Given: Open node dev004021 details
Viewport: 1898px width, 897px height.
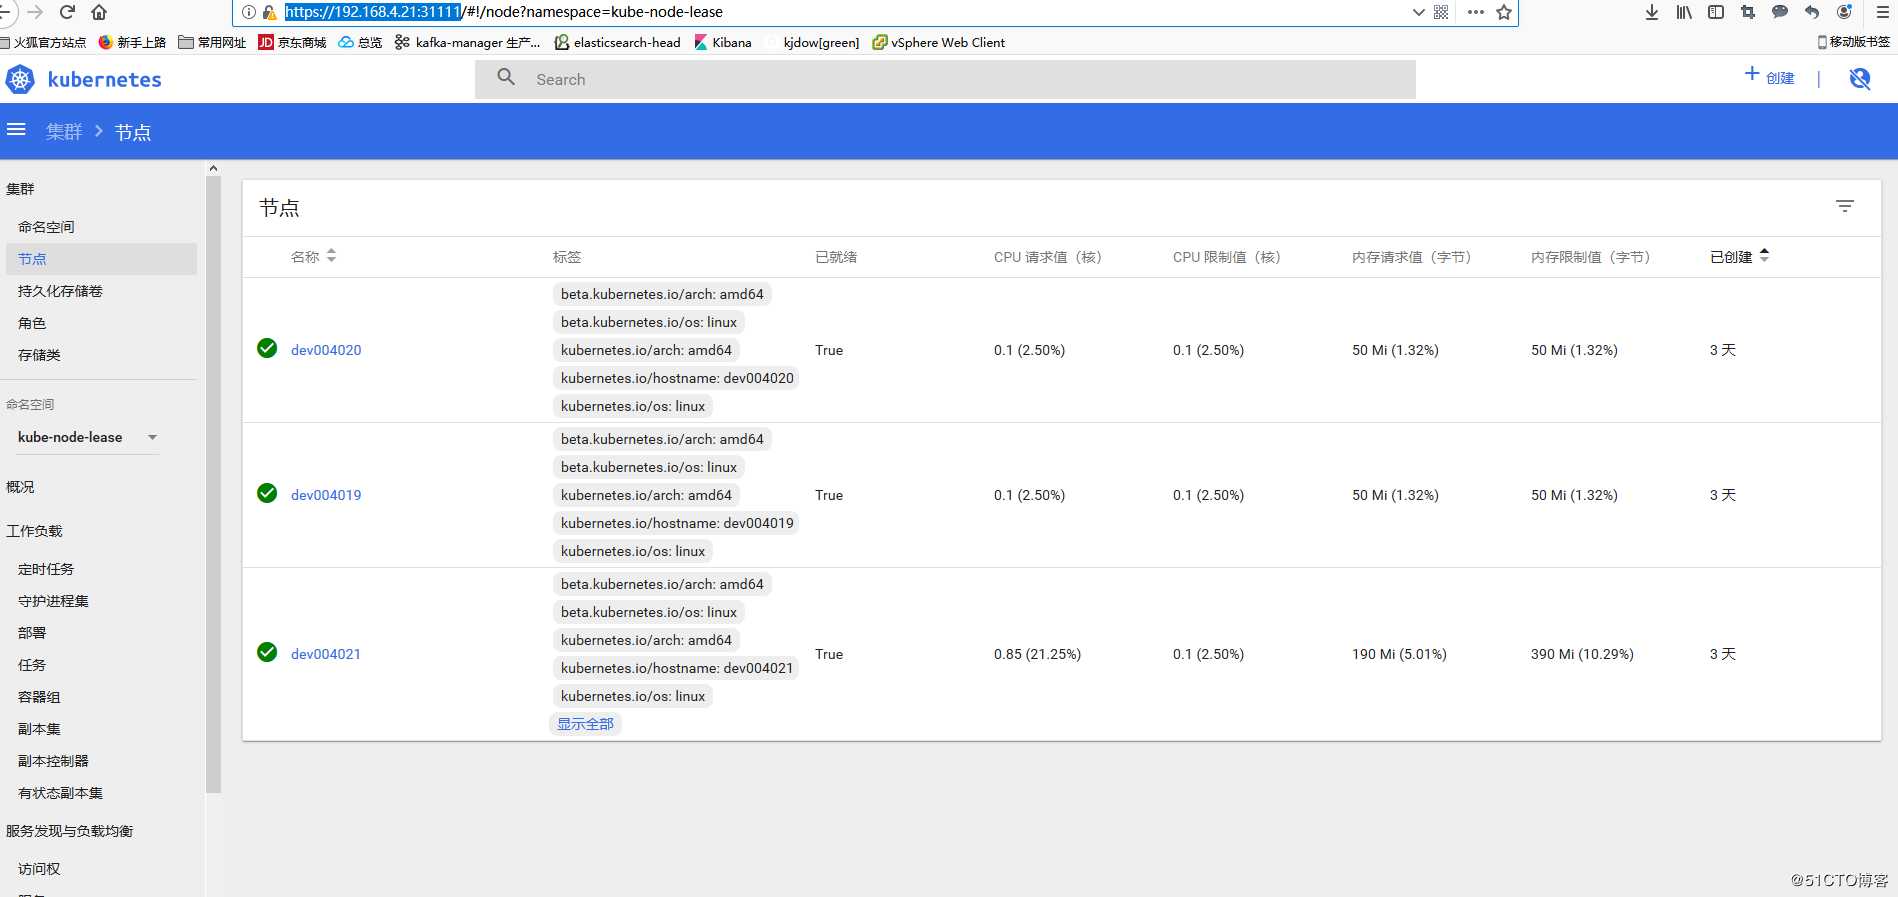Looking at the screenshot, I should tap(326, 654).
